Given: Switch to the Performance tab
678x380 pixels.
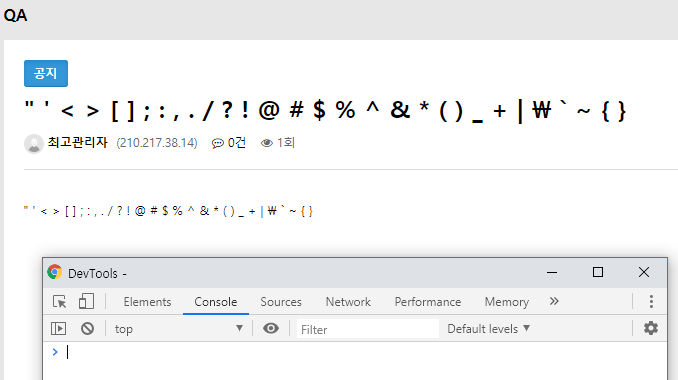Looking at the screenshot, I should [x=428, y=302].
